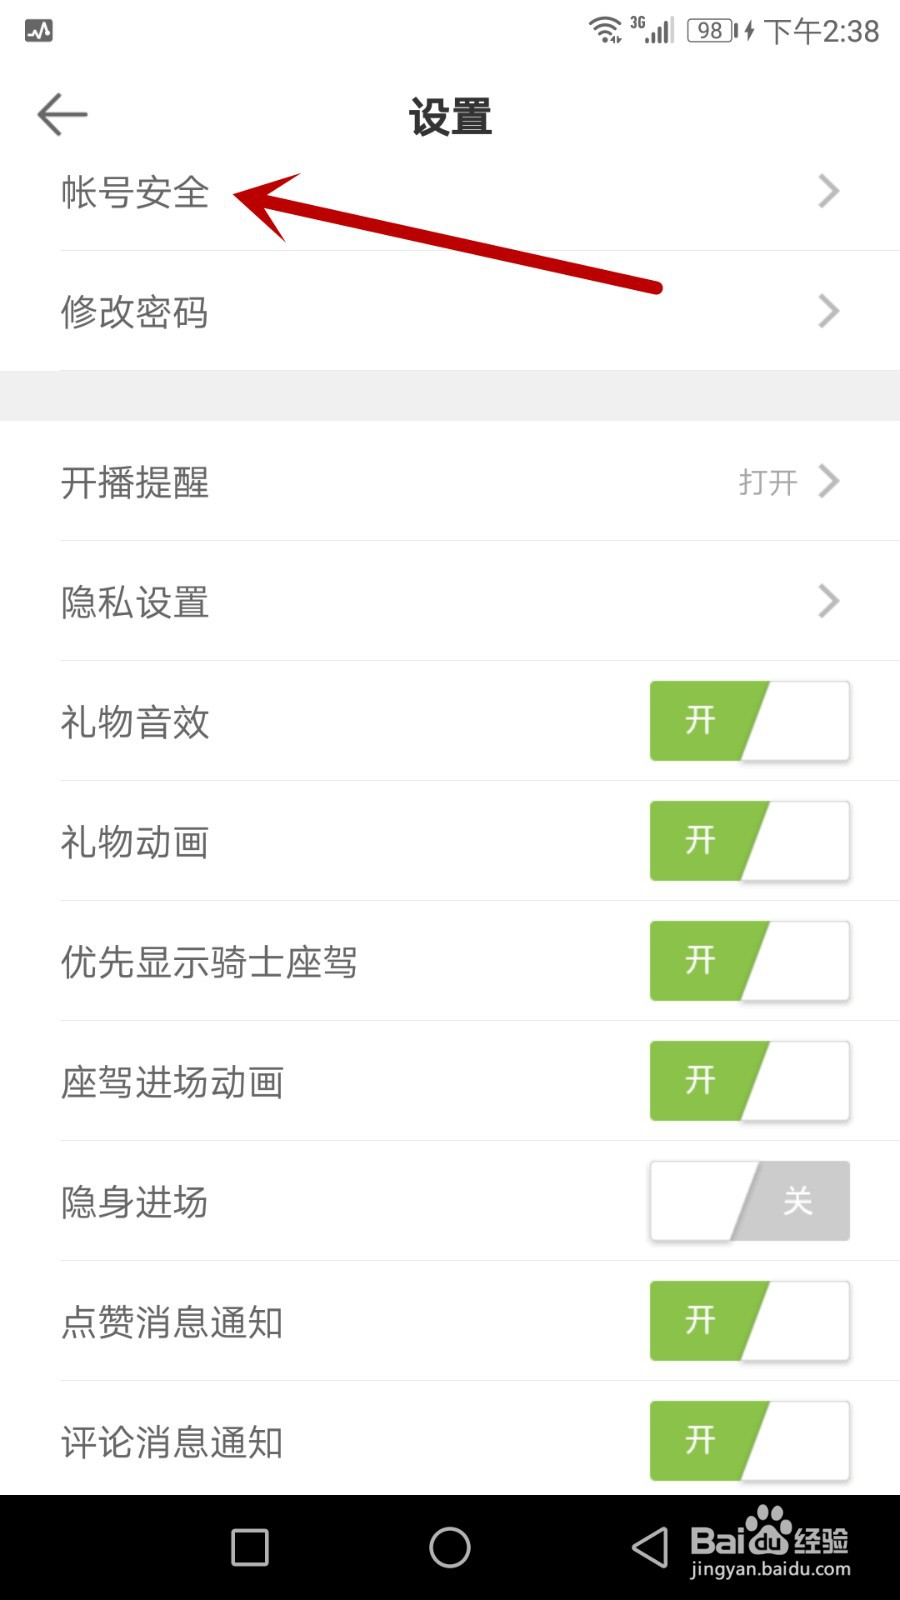The image size is (900, 1600).
Task: Open the 帐号安全 account security item
Action: [135, 192]
